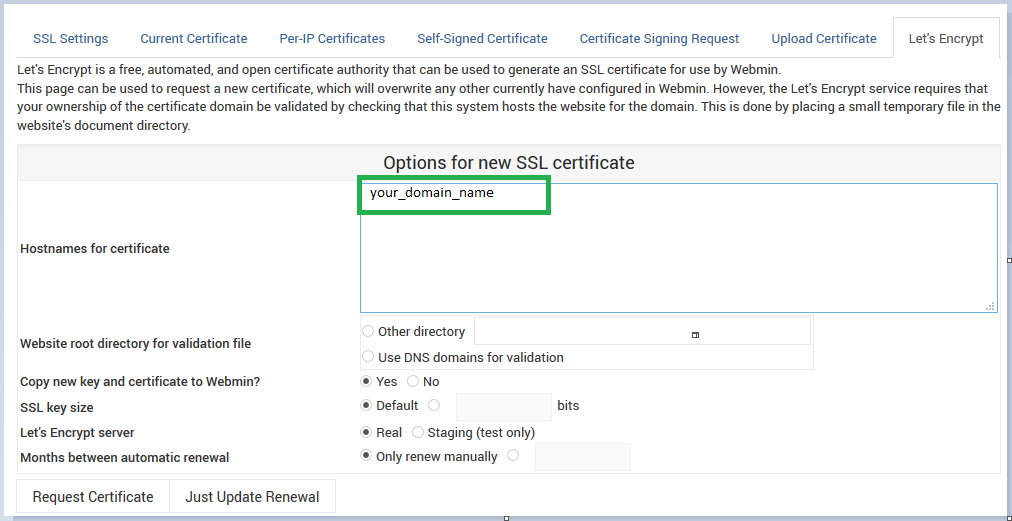Image resolution: width=1012 pixels, height=521 pixels.
Task: Click the bits unit text
Action: pyautogui.click(x=568, y=406)
